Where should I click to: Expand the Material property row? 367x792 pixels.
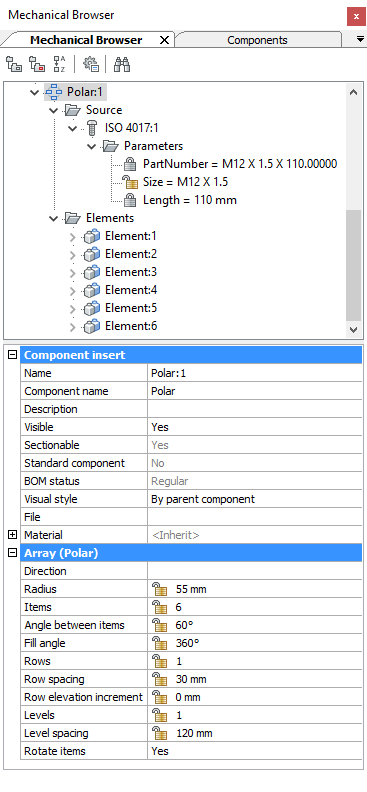point(13,535)
